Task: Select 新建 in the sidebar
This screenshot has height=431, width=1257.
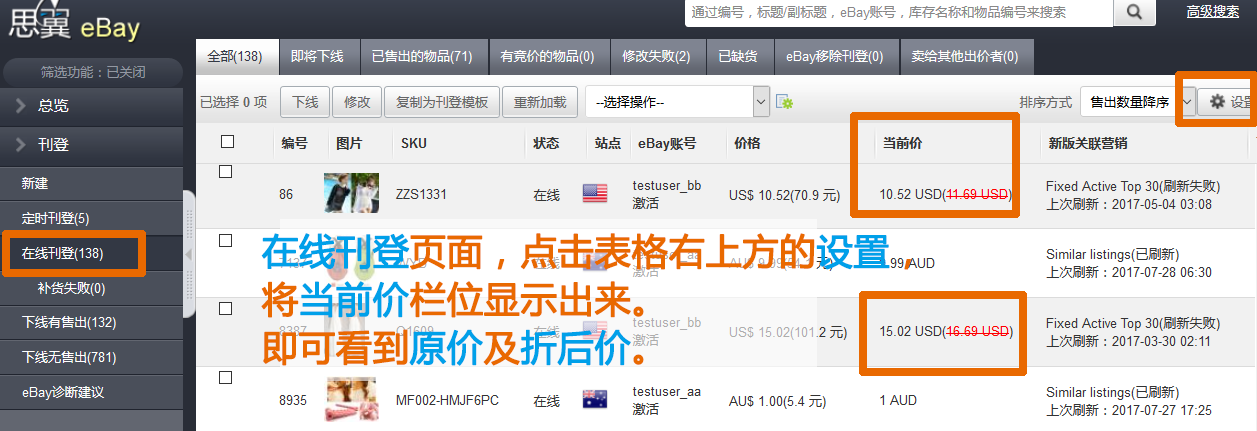Action: click(x=92, y=184)
